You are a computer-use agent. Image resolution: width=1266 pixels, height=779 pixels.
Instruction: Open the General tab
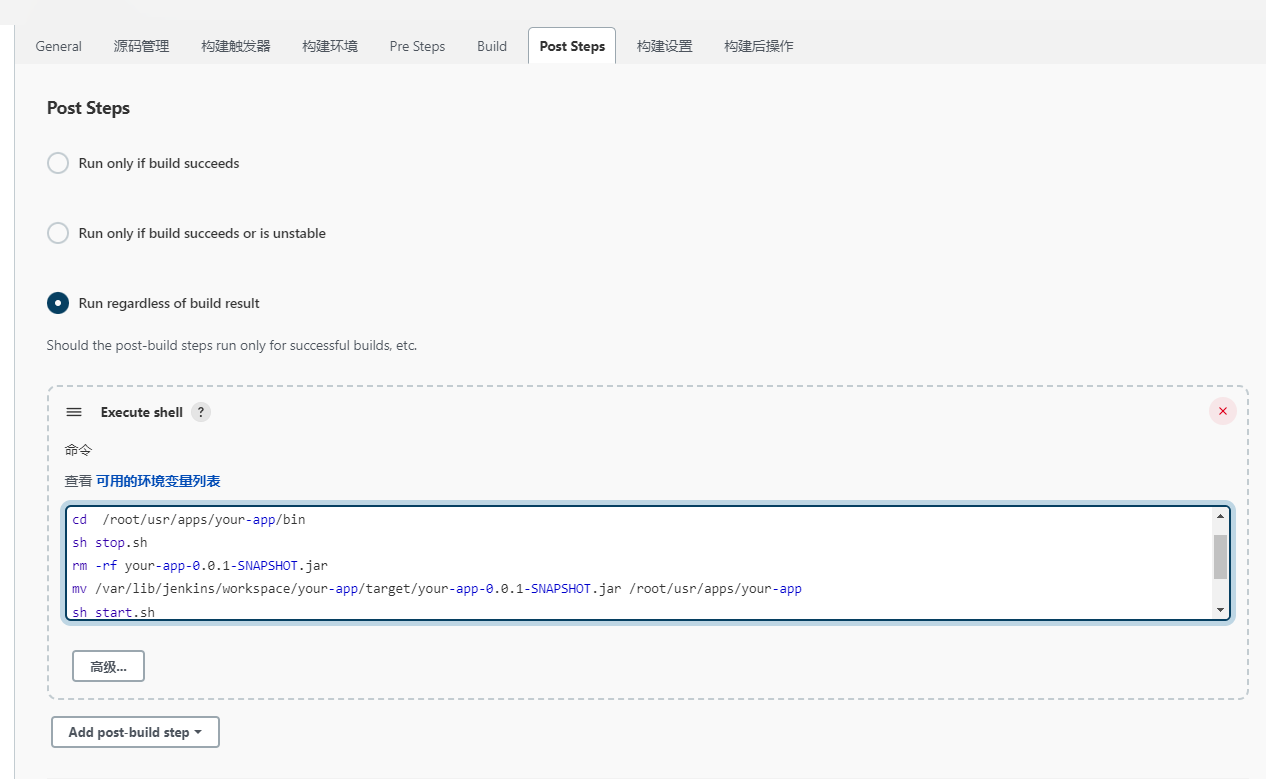(59, 46)
